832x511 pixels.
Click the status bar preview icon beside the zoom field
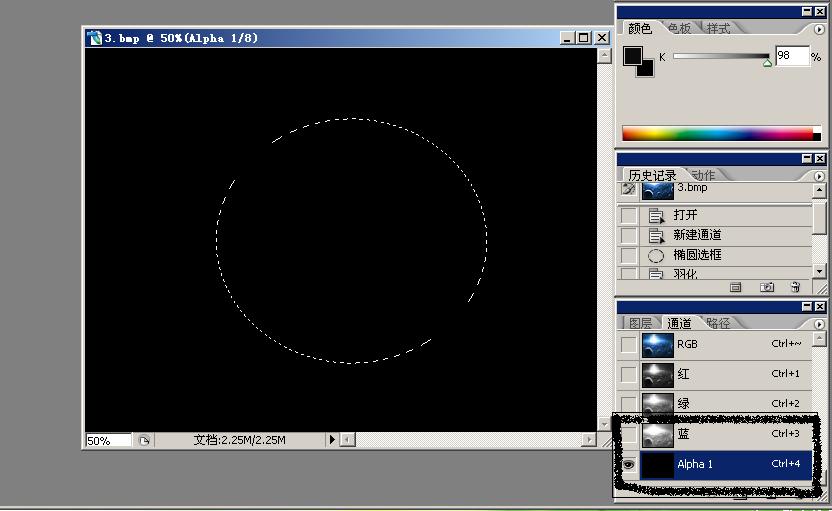[144, 440]
